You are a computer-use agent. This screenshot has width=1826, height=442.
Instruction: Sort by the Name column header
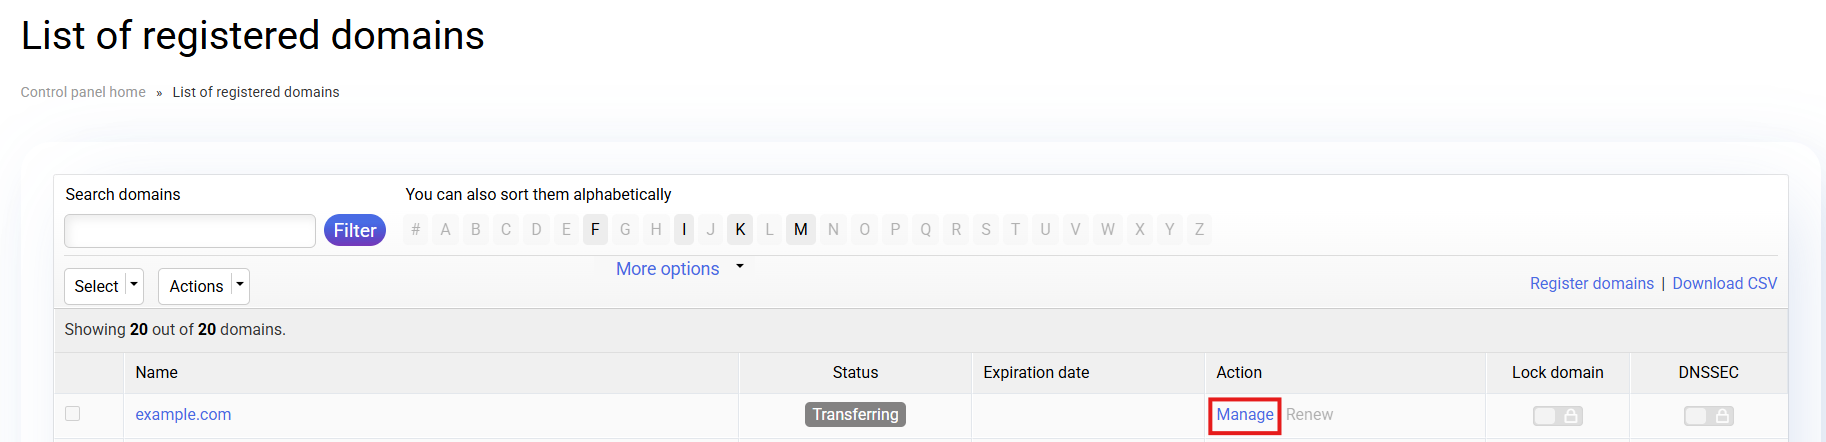point(157,372)
